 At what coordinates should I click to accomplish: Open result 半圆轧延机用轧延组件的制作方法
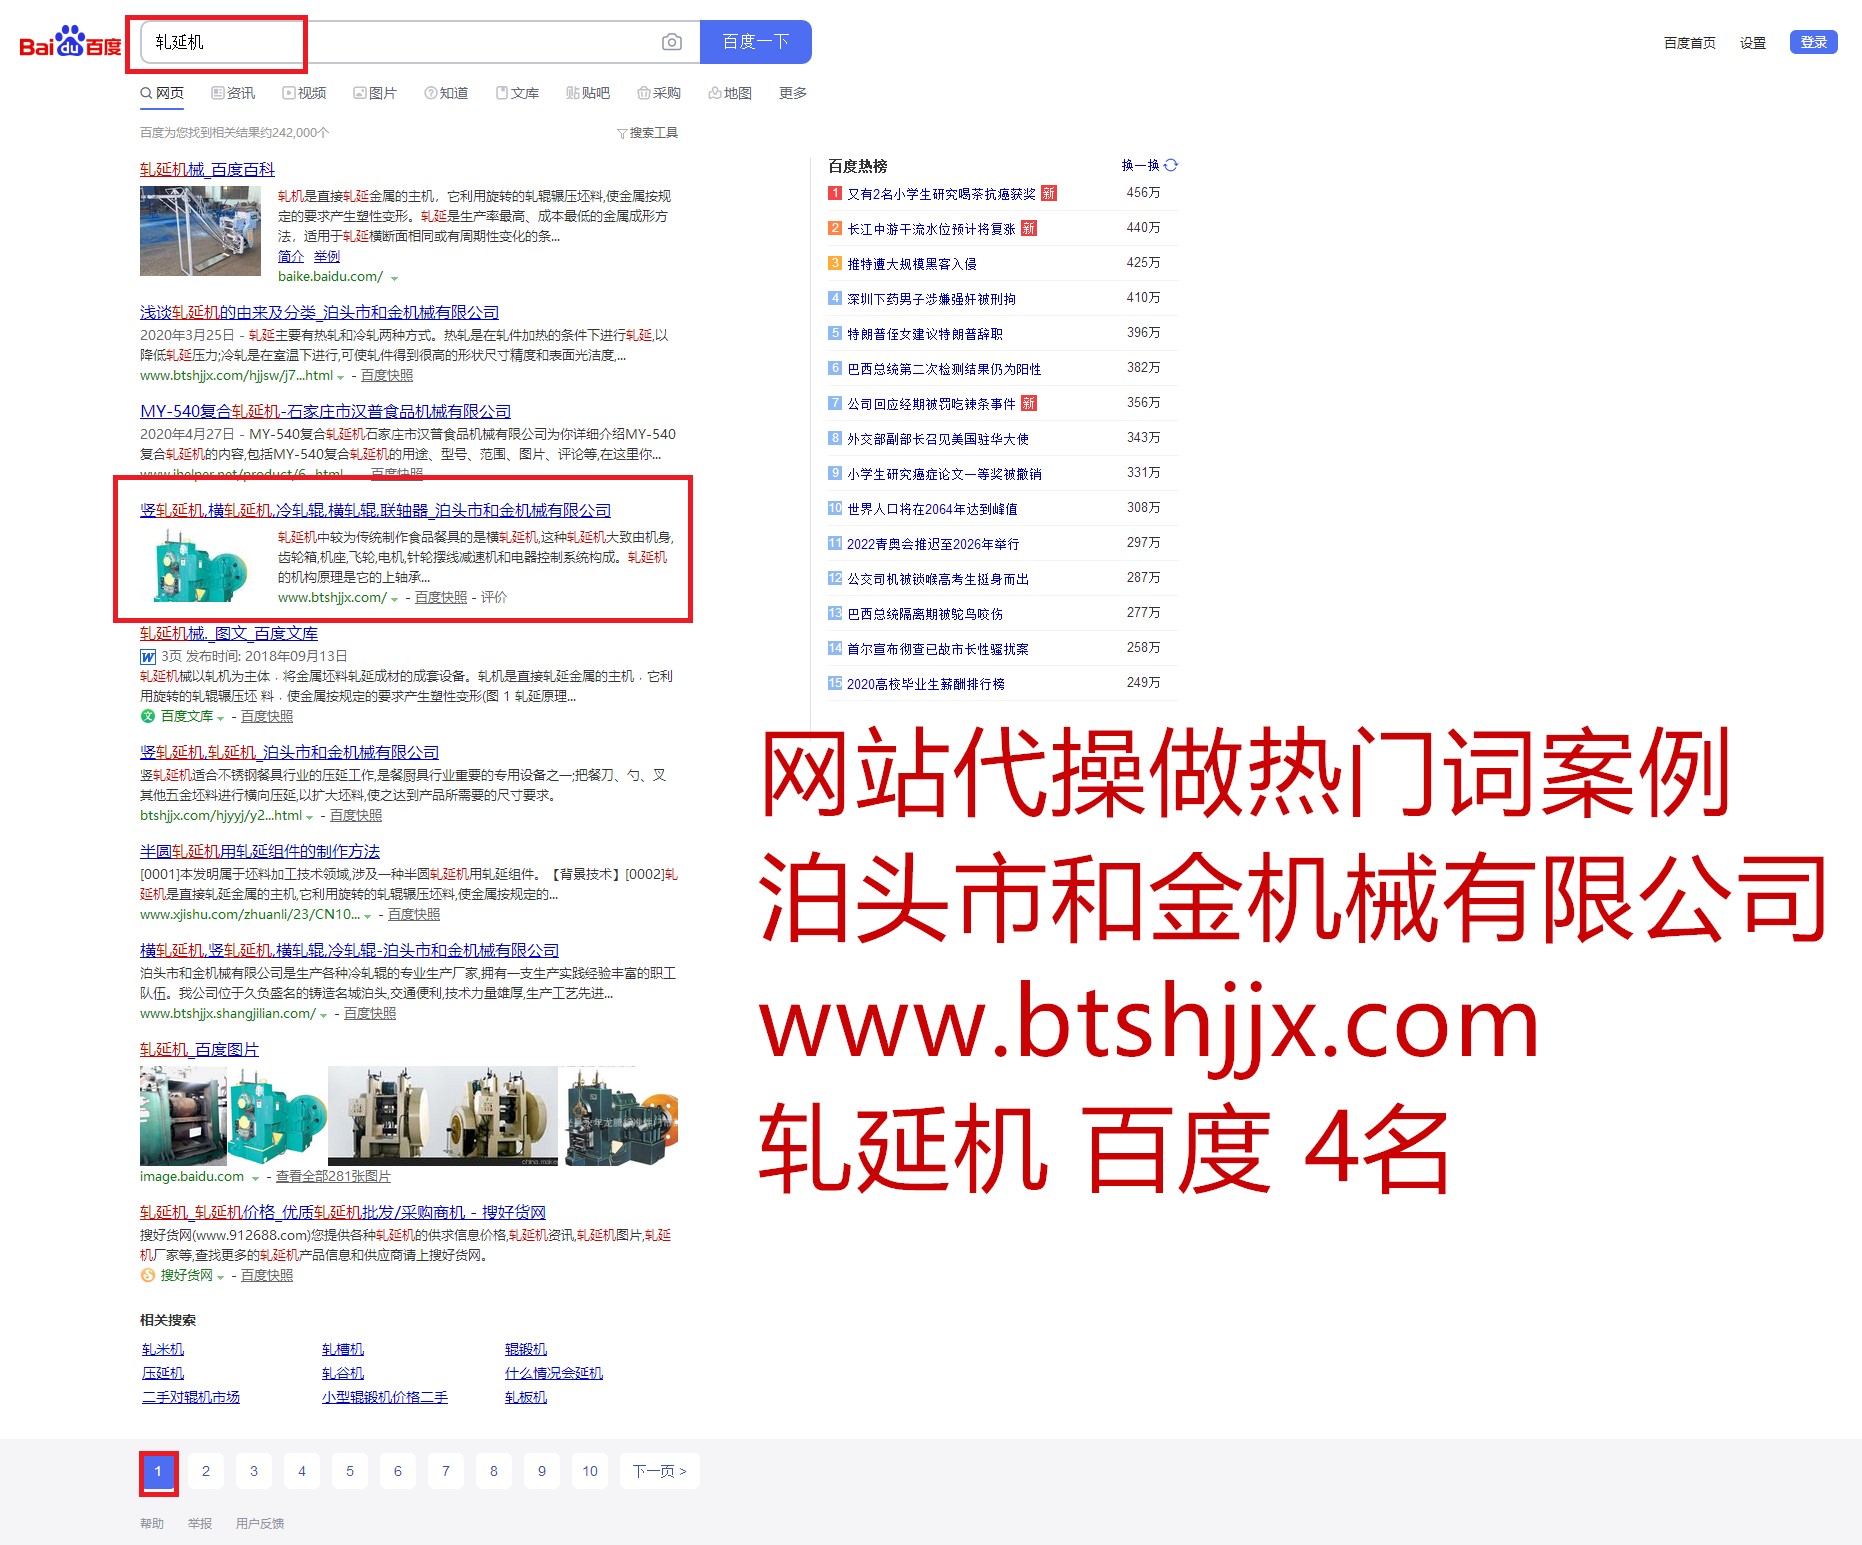260,851
